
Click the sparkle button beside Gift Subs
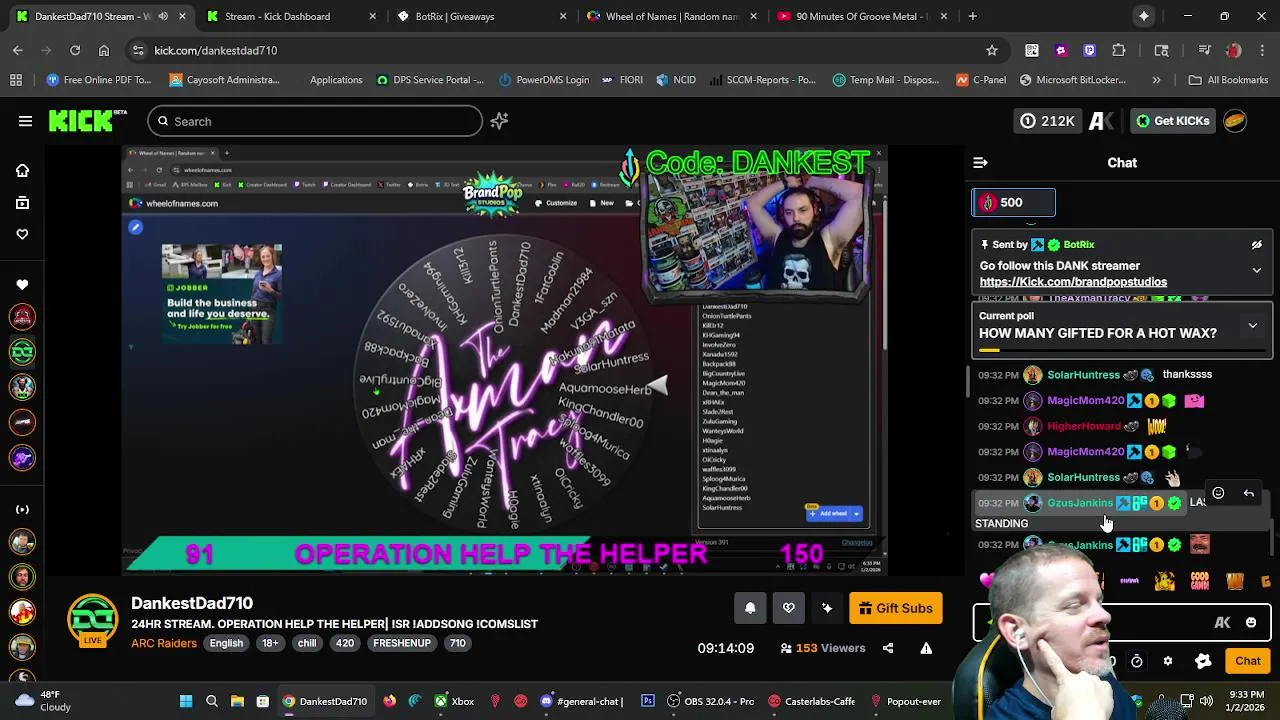click(x=827, y=608)
